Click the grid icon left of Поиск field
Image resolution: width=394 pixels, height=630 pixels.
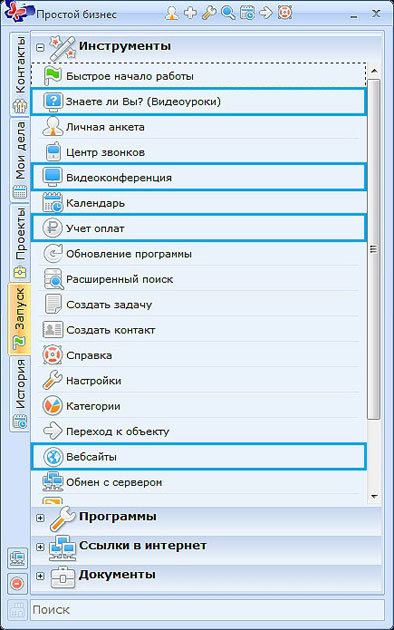coord(17,610)
